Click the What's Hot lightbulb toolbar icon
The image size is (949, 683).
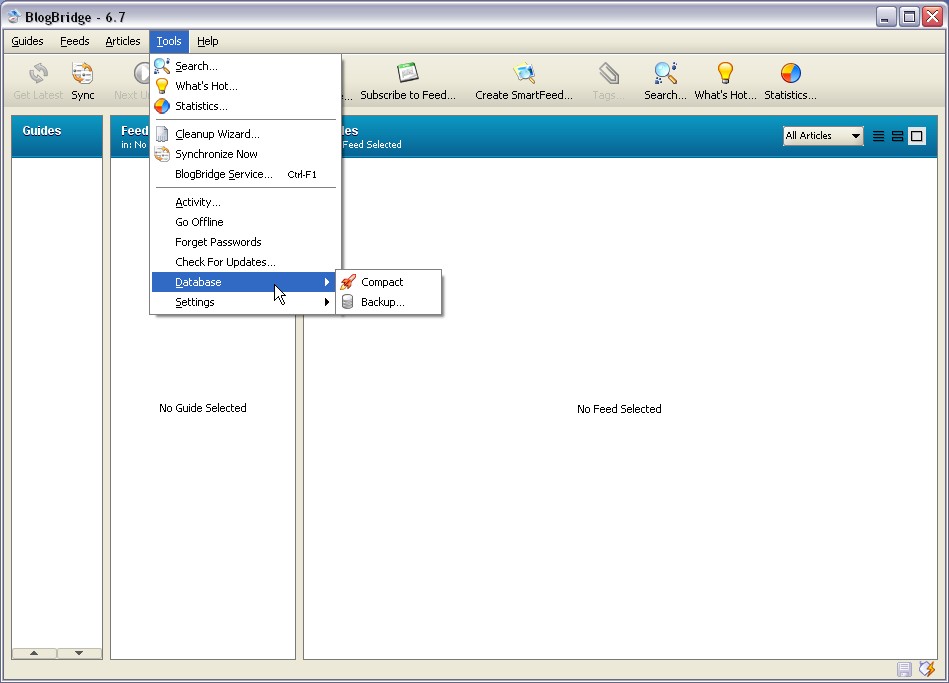pyautogui.click(x=725, y=73)
